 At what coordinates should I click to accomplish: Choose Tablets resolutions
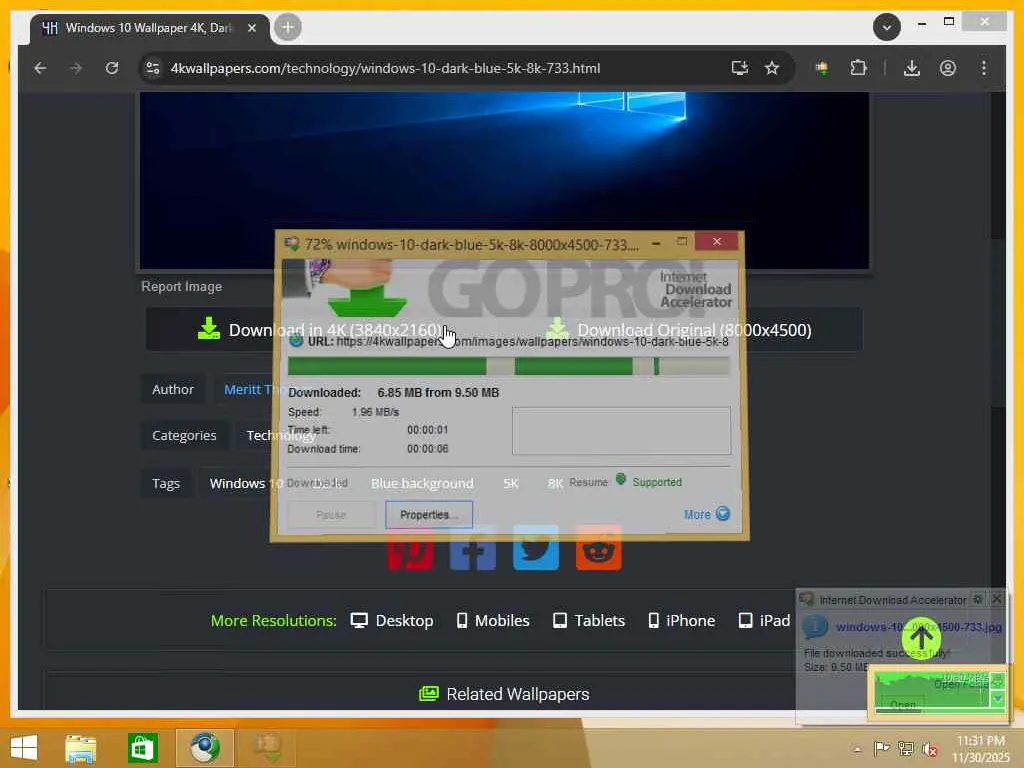point(589,620)
